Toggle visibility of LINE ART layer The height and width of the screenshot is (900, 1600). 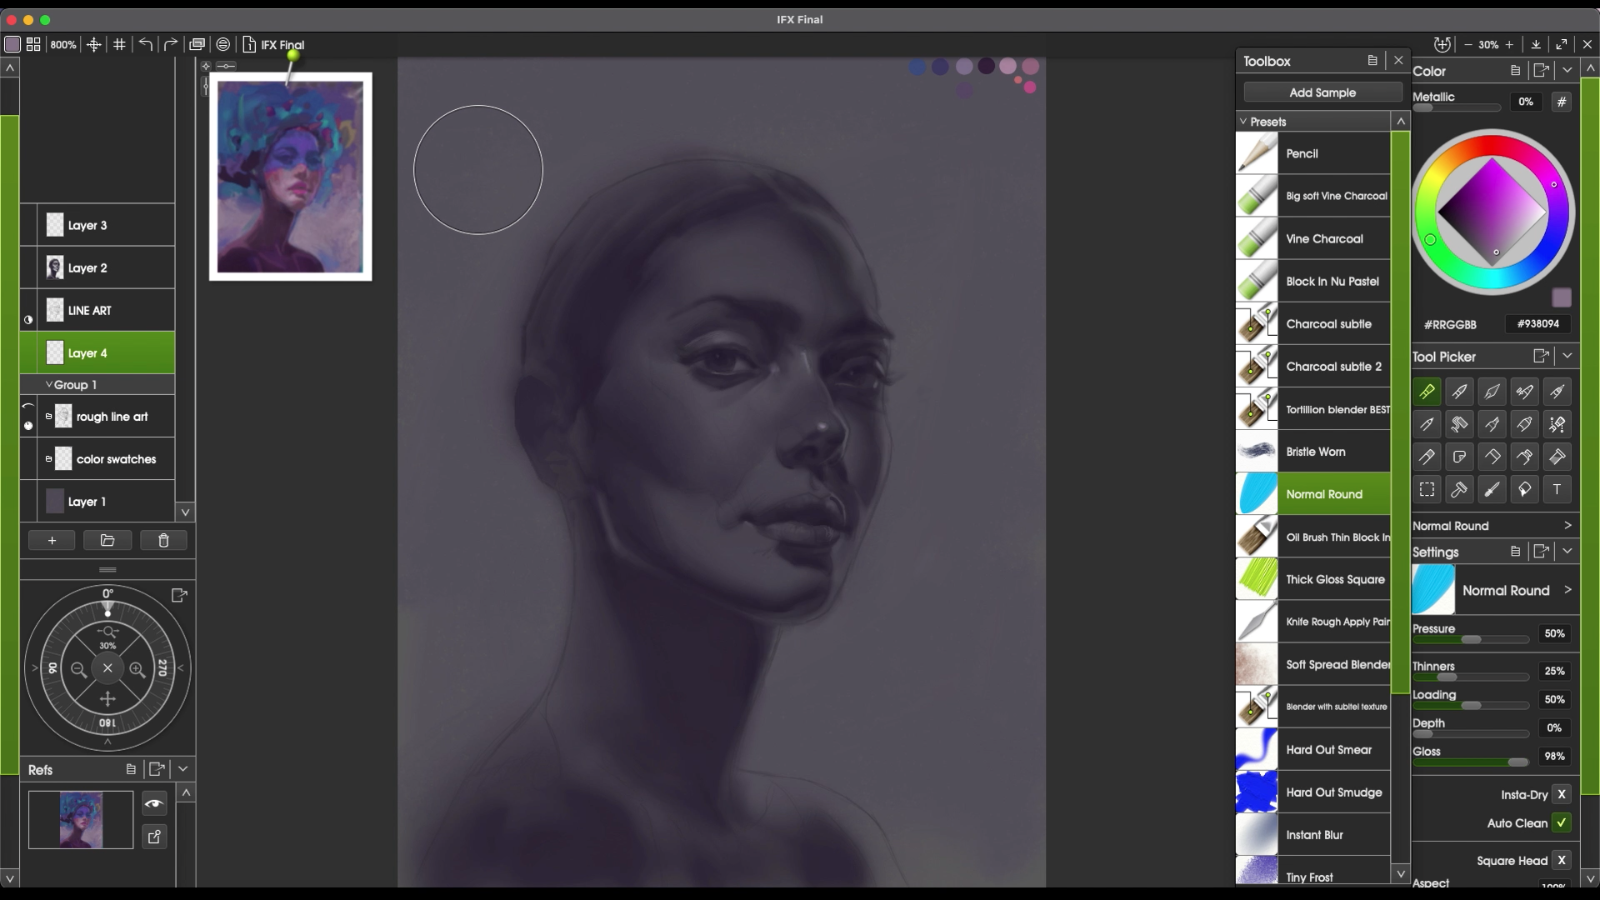28,319
